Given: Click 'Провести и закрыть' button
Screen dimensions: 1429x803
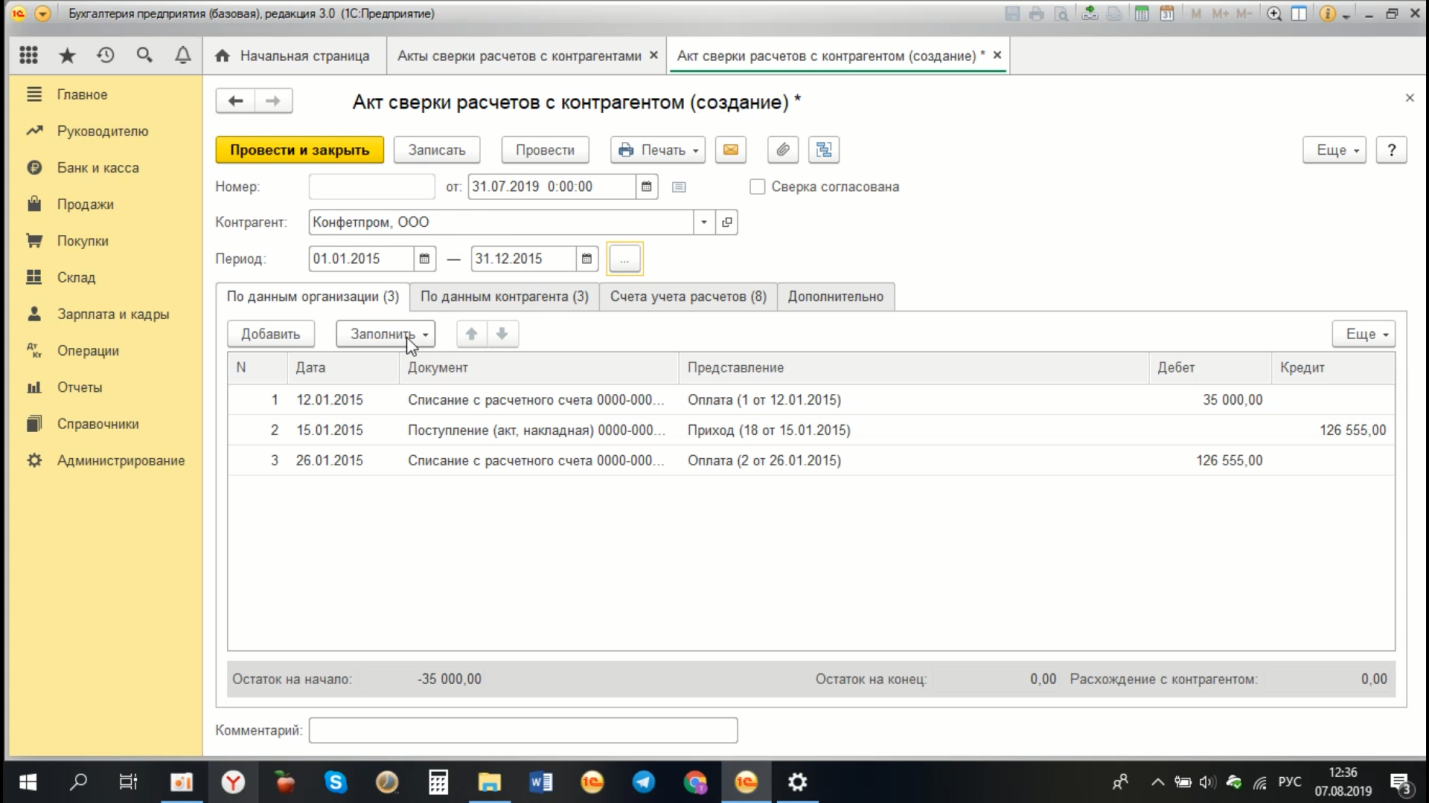Looking at the screenshot, I should [x=300, y=150].
